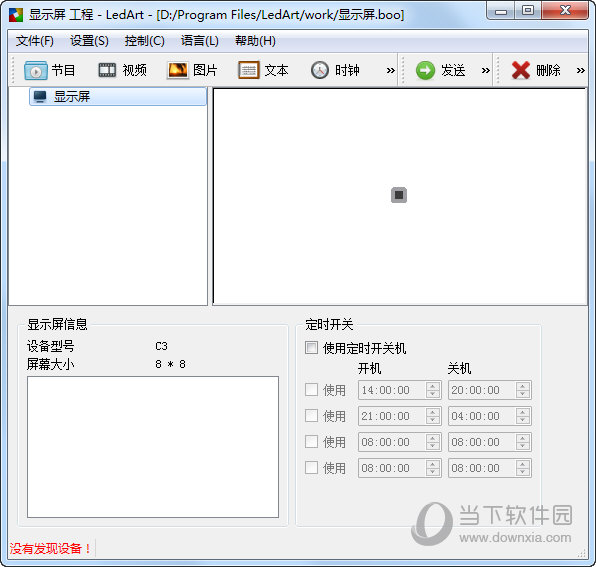This screenshot has height=567, width=596.
Task: Enable the 使用定时开关机 checkbox
Action: [x=311, y=347]
